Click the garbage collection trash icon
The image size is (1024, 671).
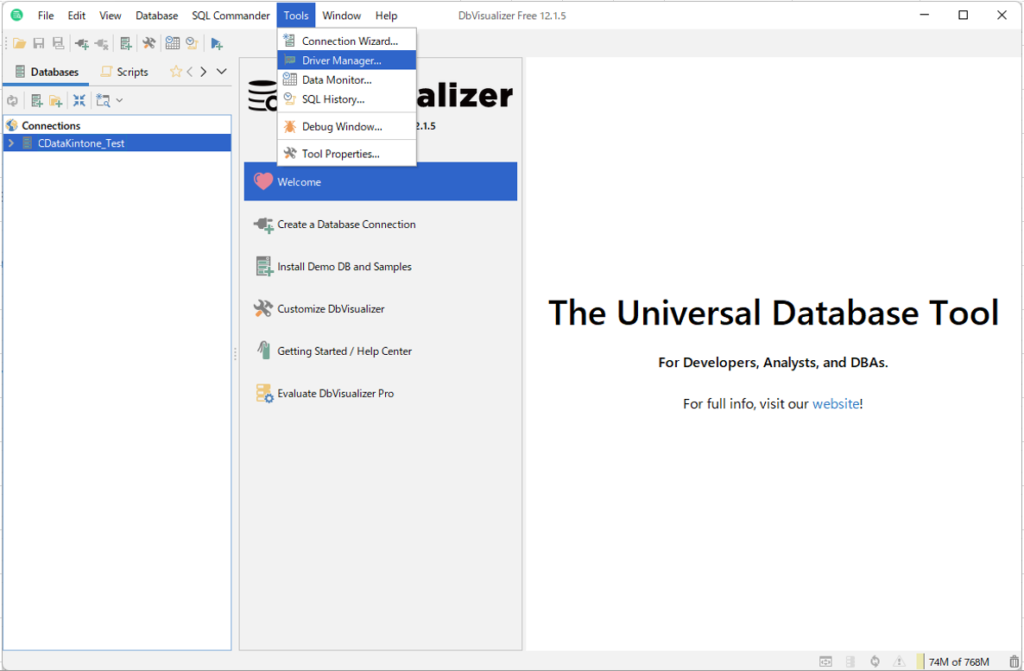[x=1014, y=662]
